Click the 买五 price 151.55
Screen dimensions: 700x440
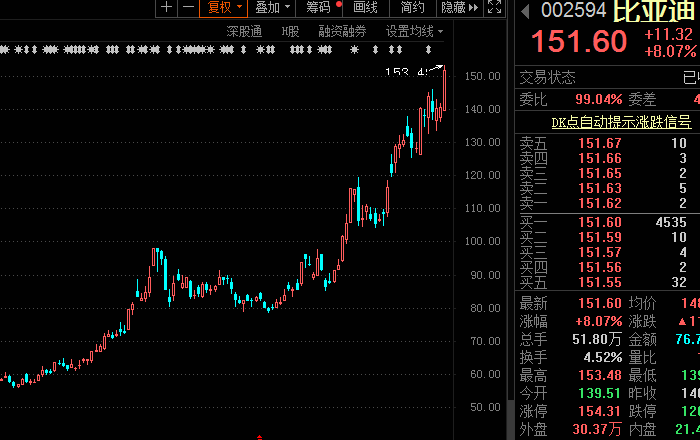point(600,282)
